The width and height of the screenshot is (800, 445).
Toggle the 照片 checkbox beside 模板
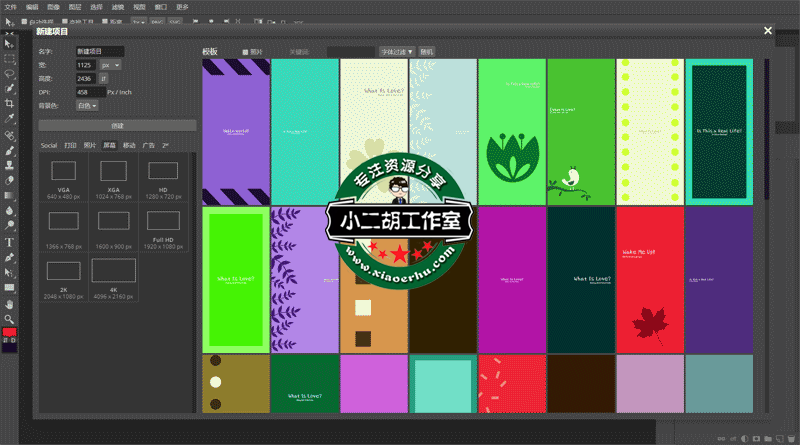point(246,51)
